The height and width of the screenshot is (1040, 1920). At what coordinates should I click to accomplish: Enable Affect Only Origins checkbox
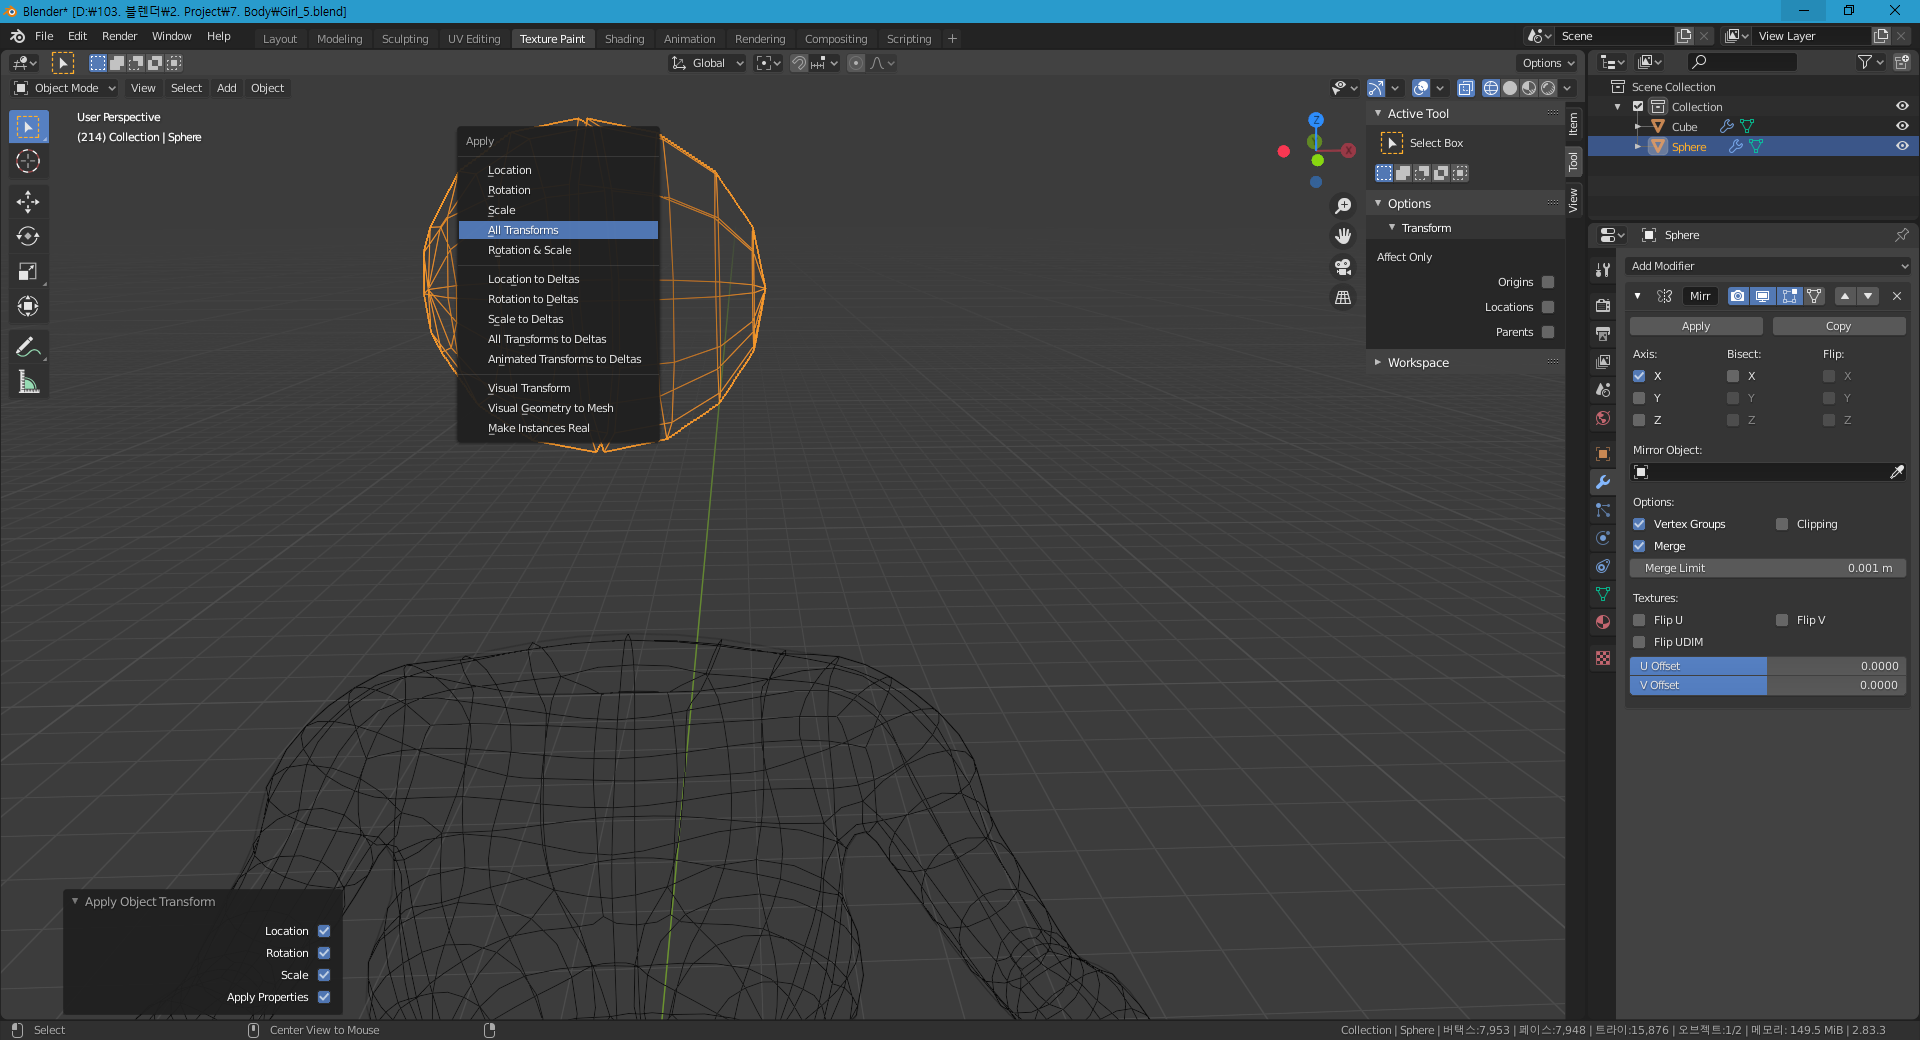click(1548, 282)
